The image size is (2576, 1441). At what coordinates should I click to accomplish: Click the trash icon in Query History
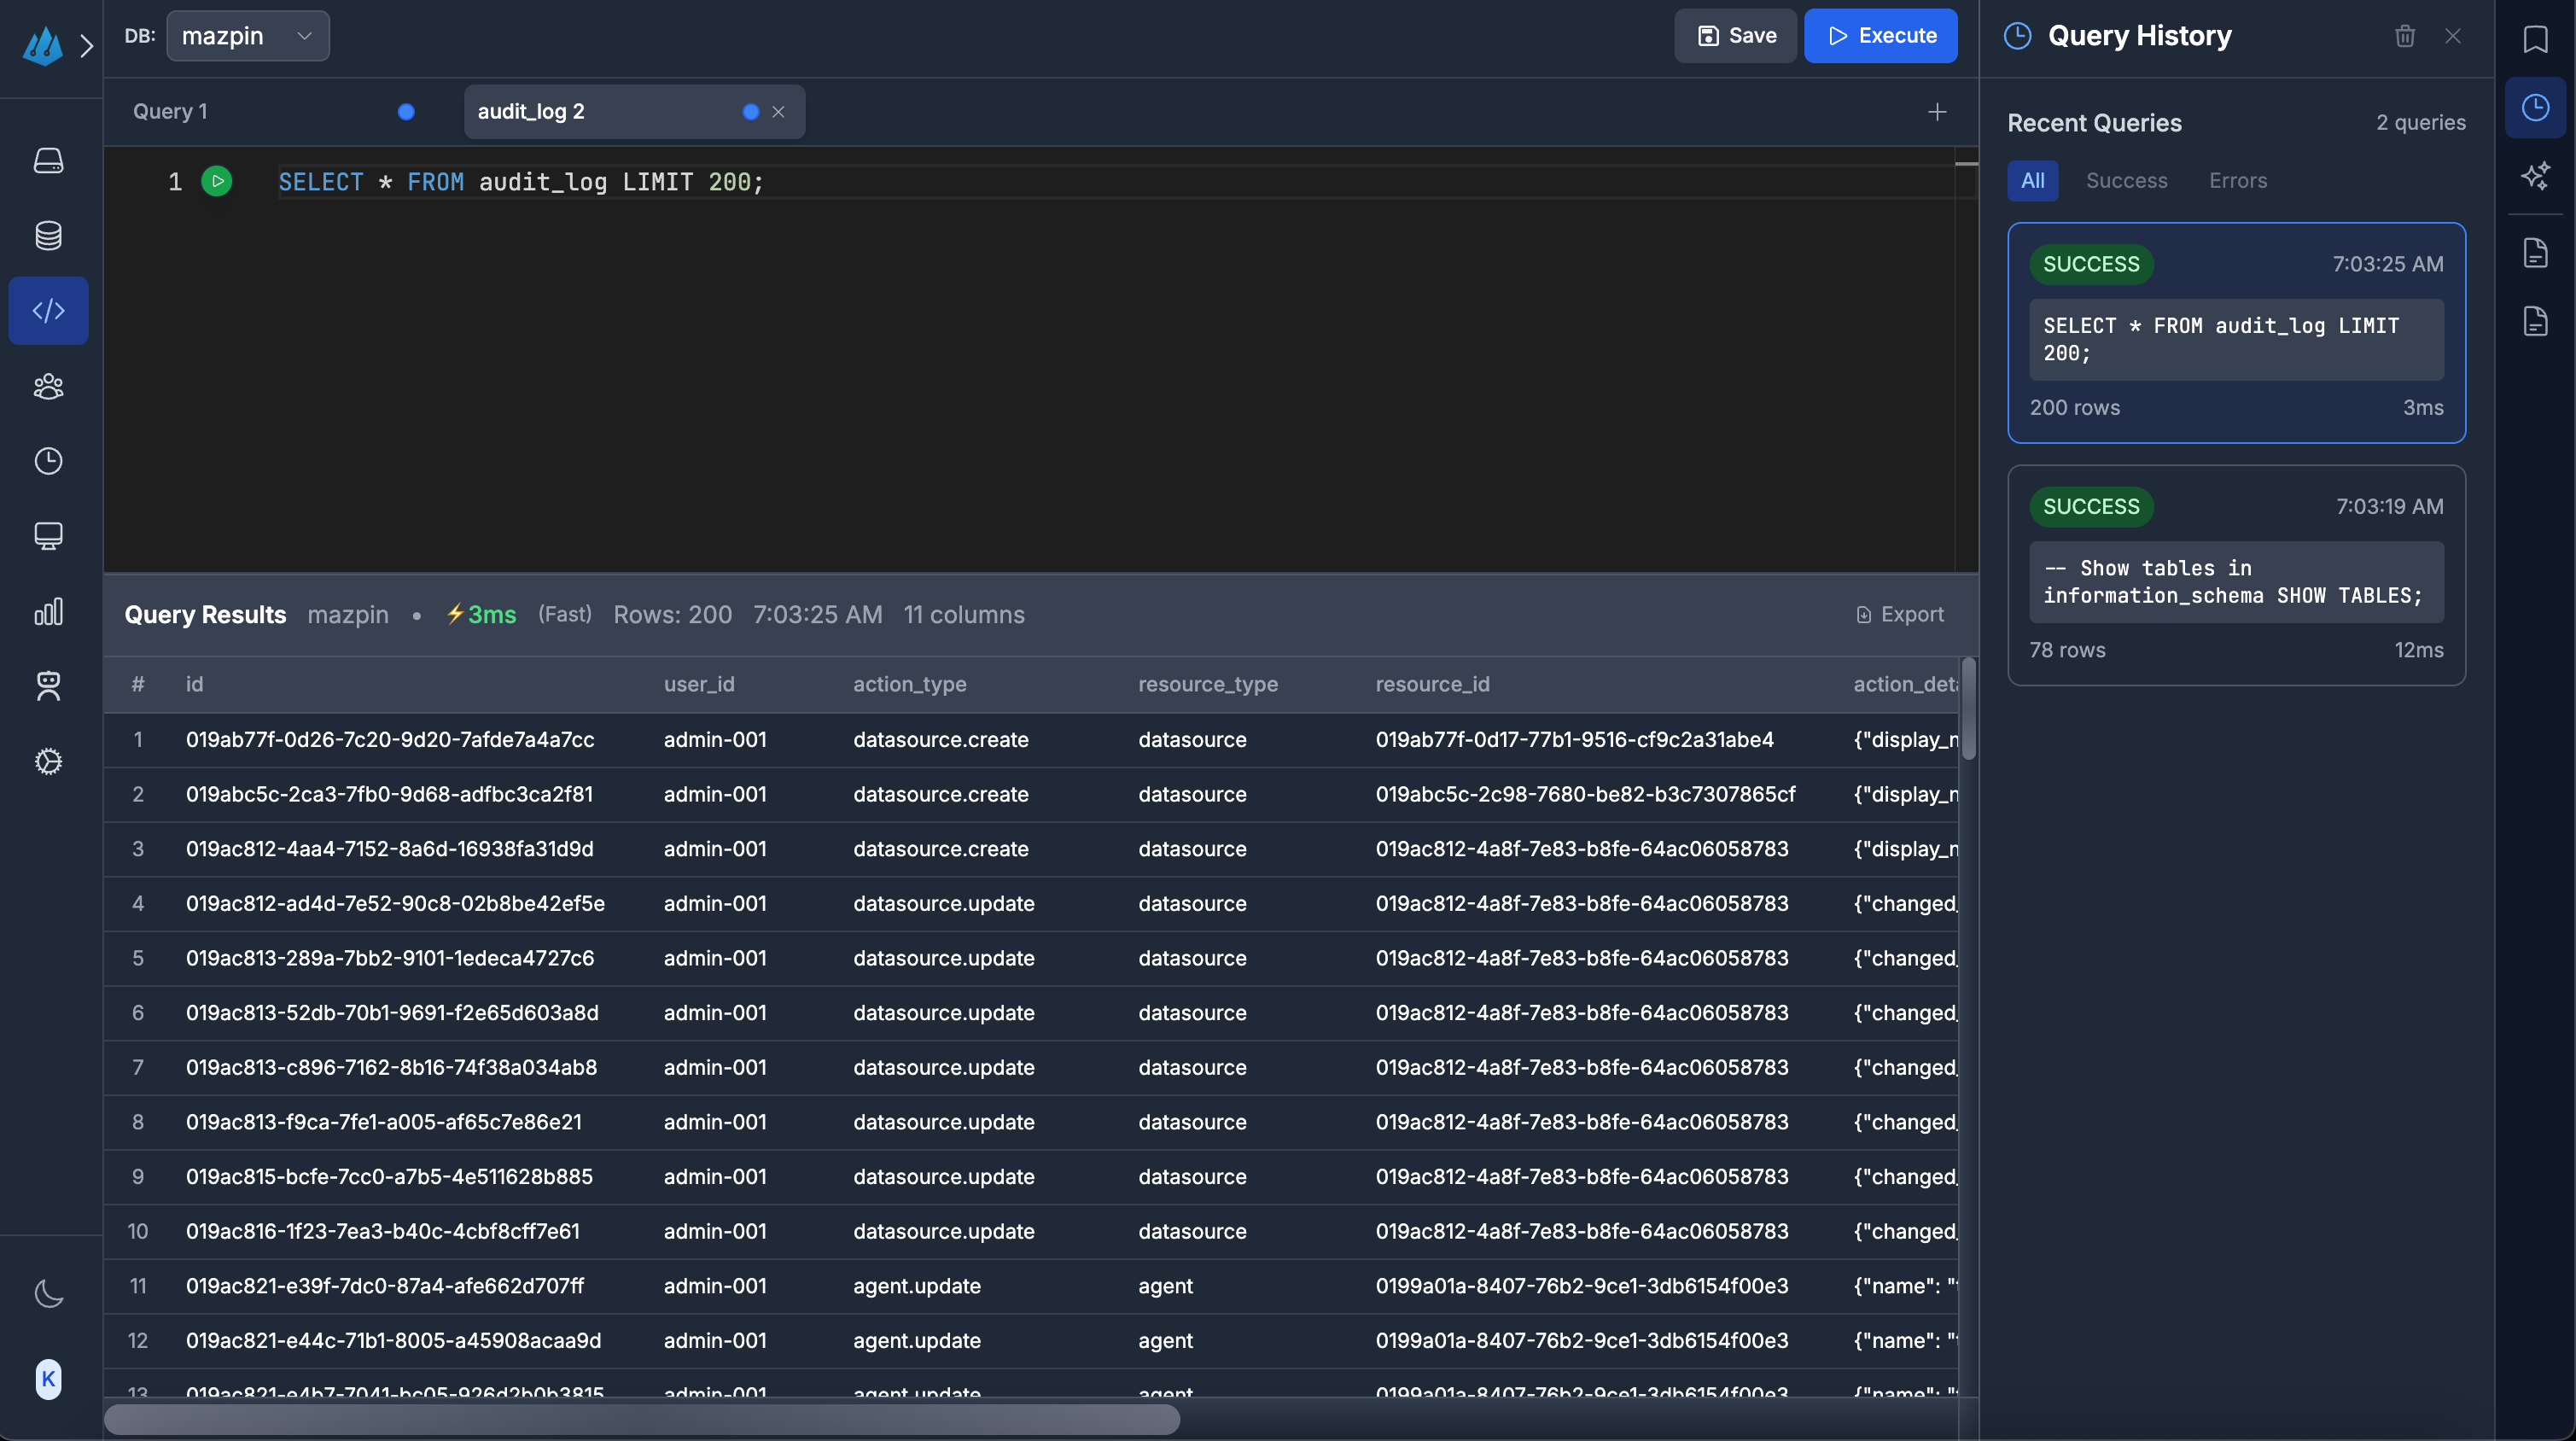click(x=2404, y=36)
